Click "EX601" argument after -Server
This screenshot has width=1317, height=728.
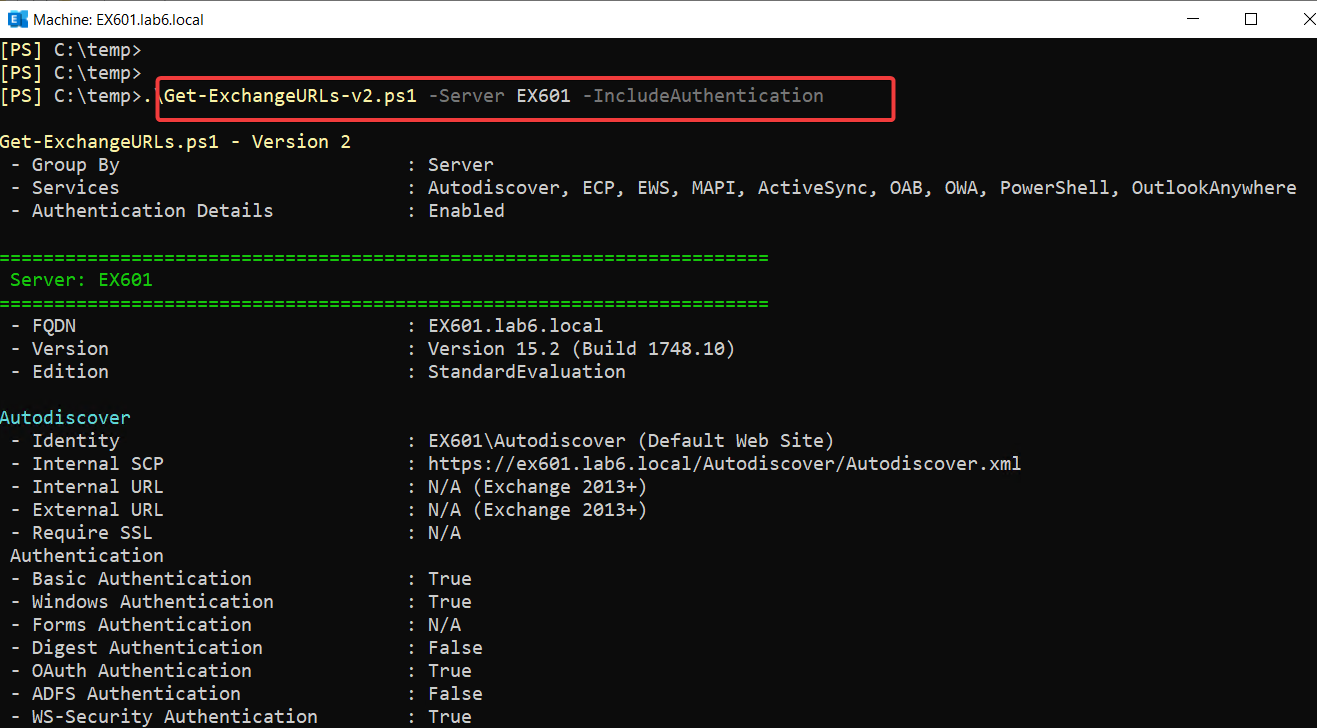pos(543,96)
